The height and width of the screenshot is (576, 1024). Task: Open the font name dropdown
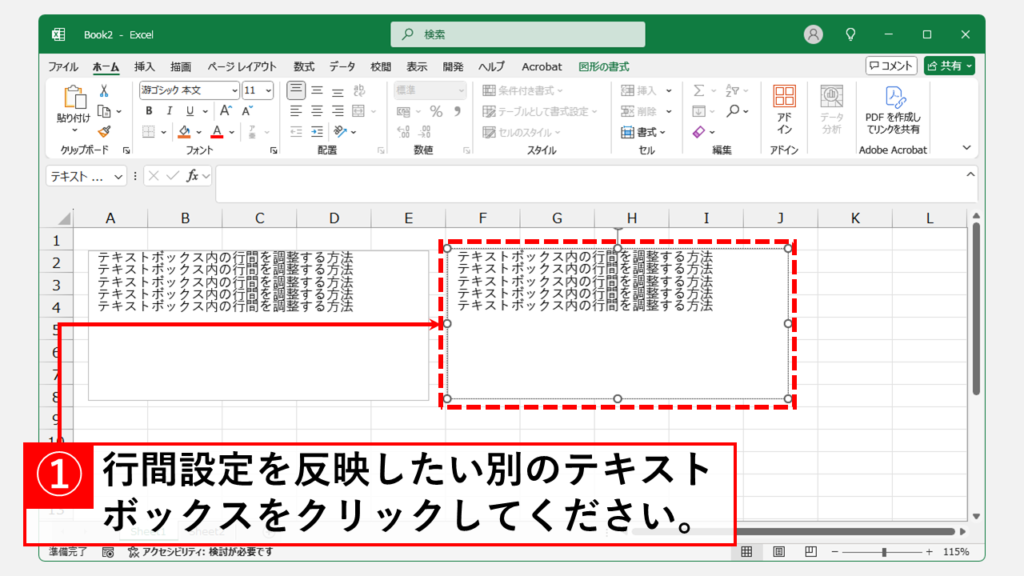click(234, 90)
